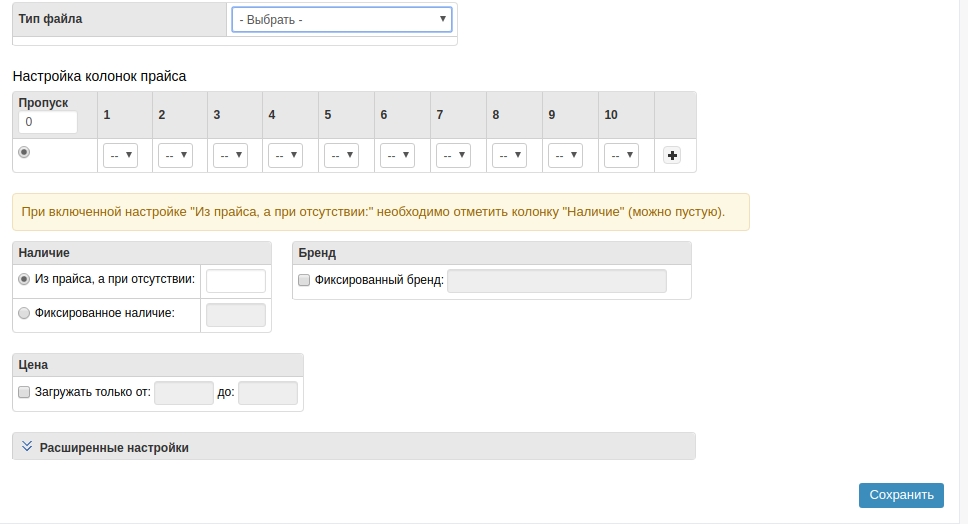Click input next to 'Из прайса, а при отсутствии'

(235, 281)
